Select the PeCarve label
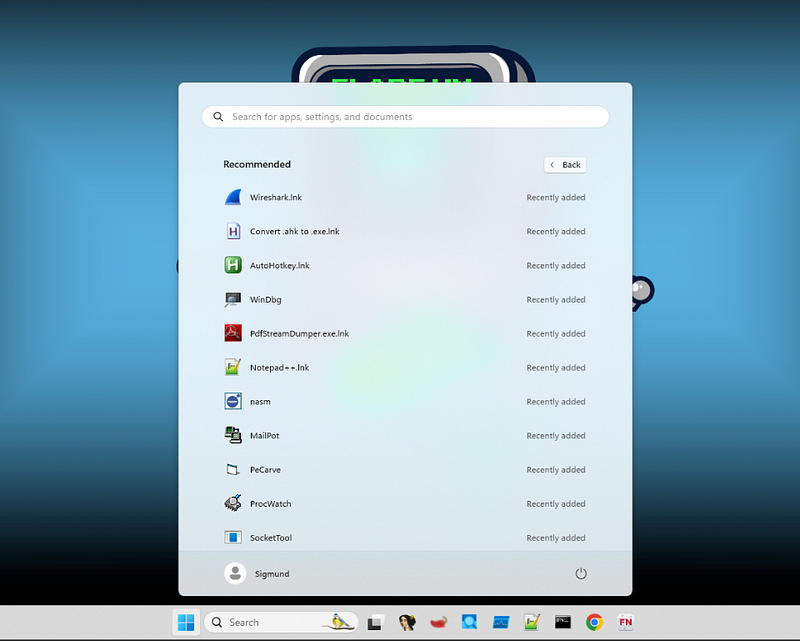 pos(265,470)
